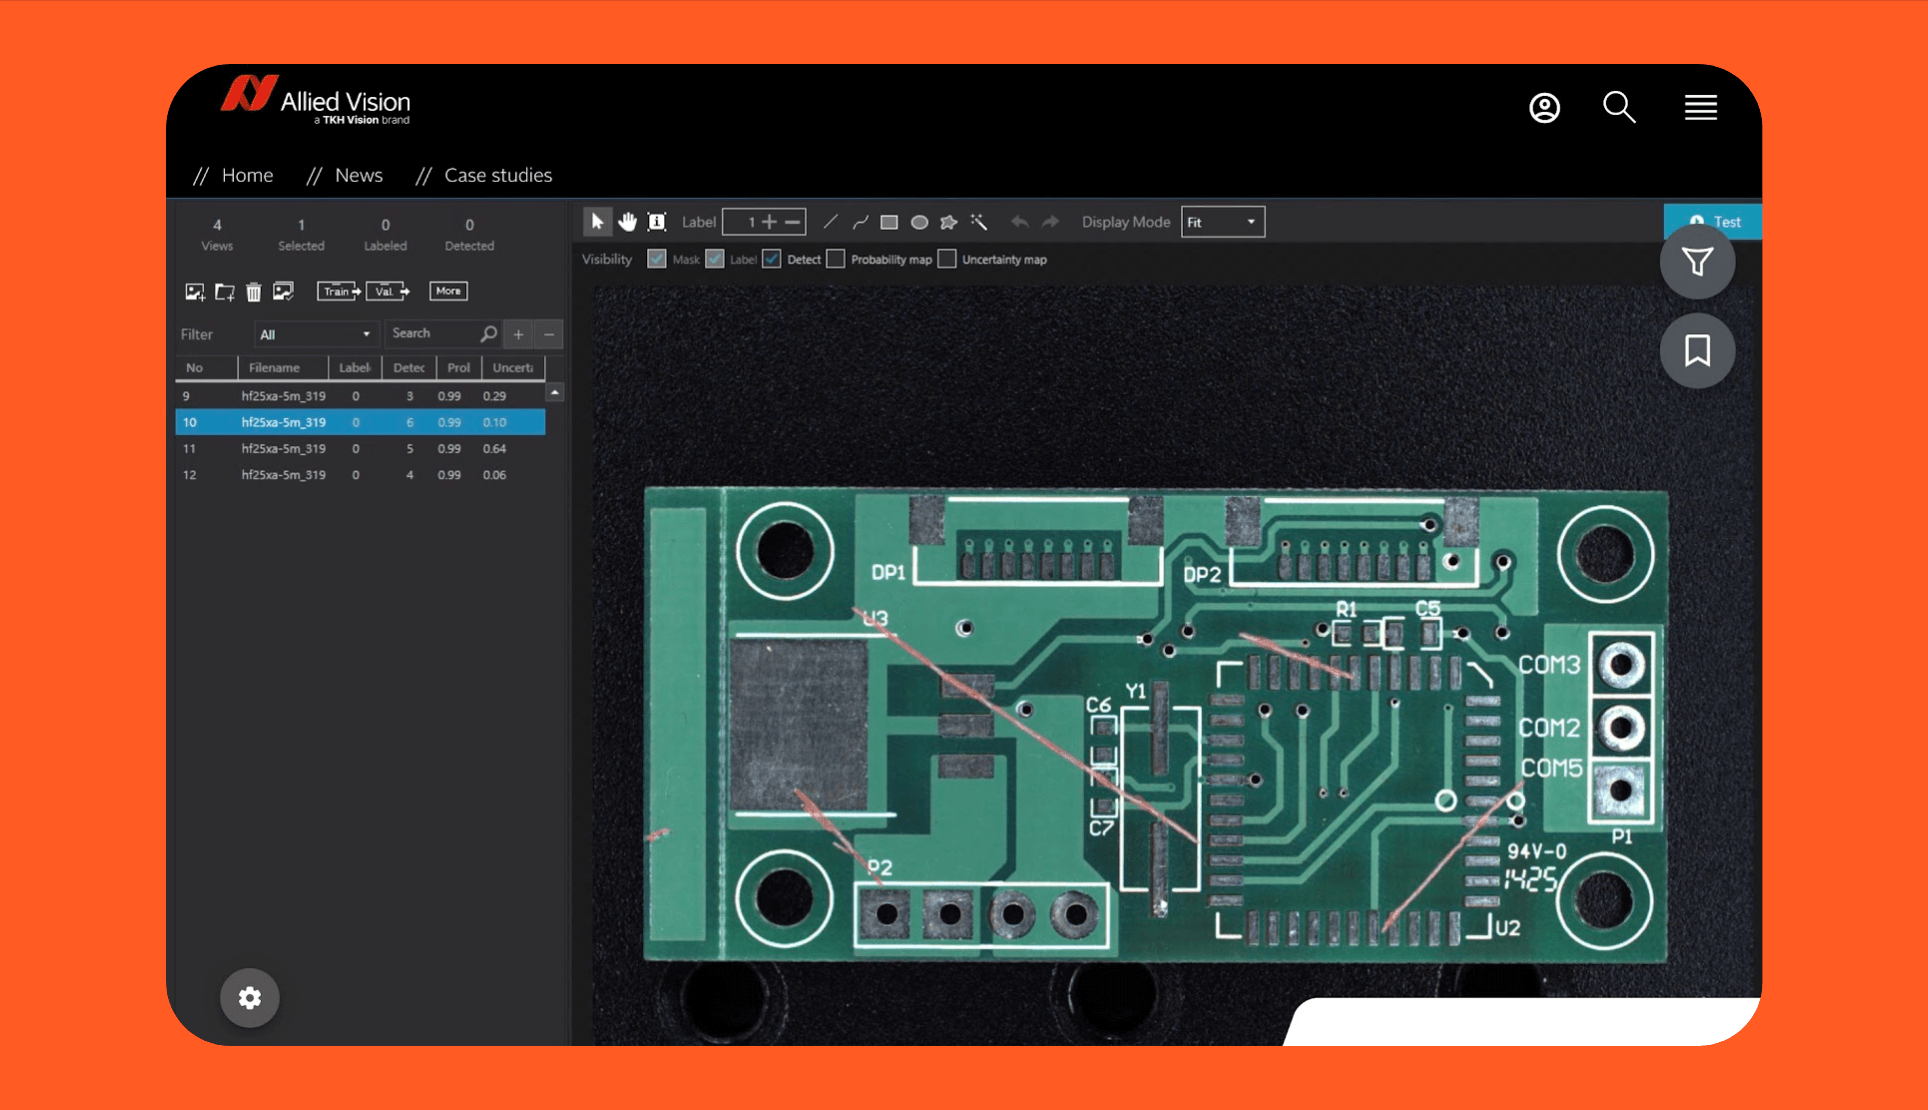The height and width of the screenshot is (1110, 1928).
Task: Click the trash delete image icon
Action: tap(253, 292)
